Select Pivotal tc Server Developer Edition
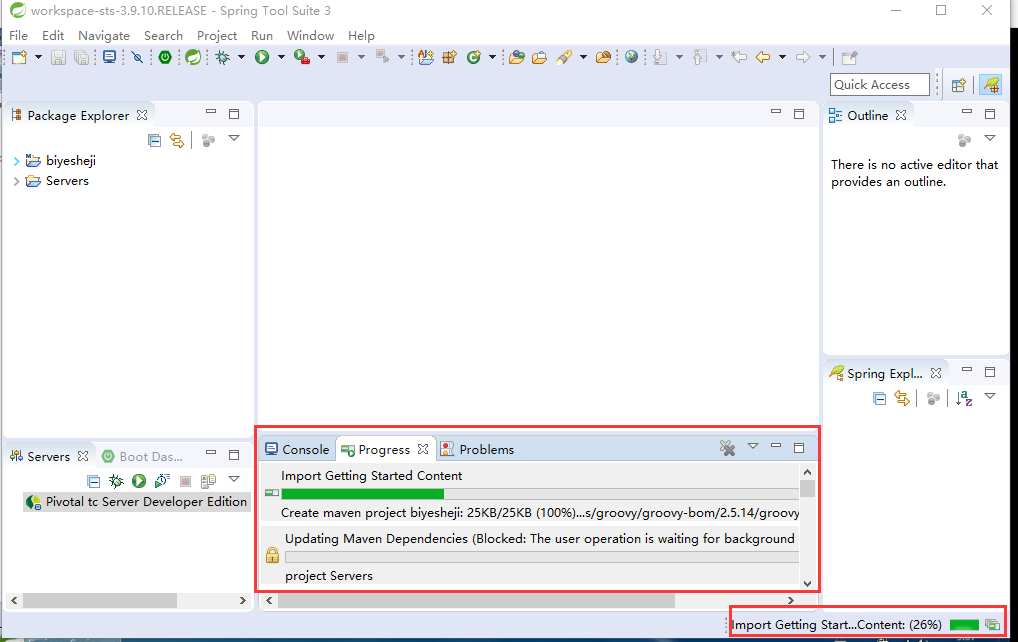The image size is (1018, 642). (x=137, y=502)
